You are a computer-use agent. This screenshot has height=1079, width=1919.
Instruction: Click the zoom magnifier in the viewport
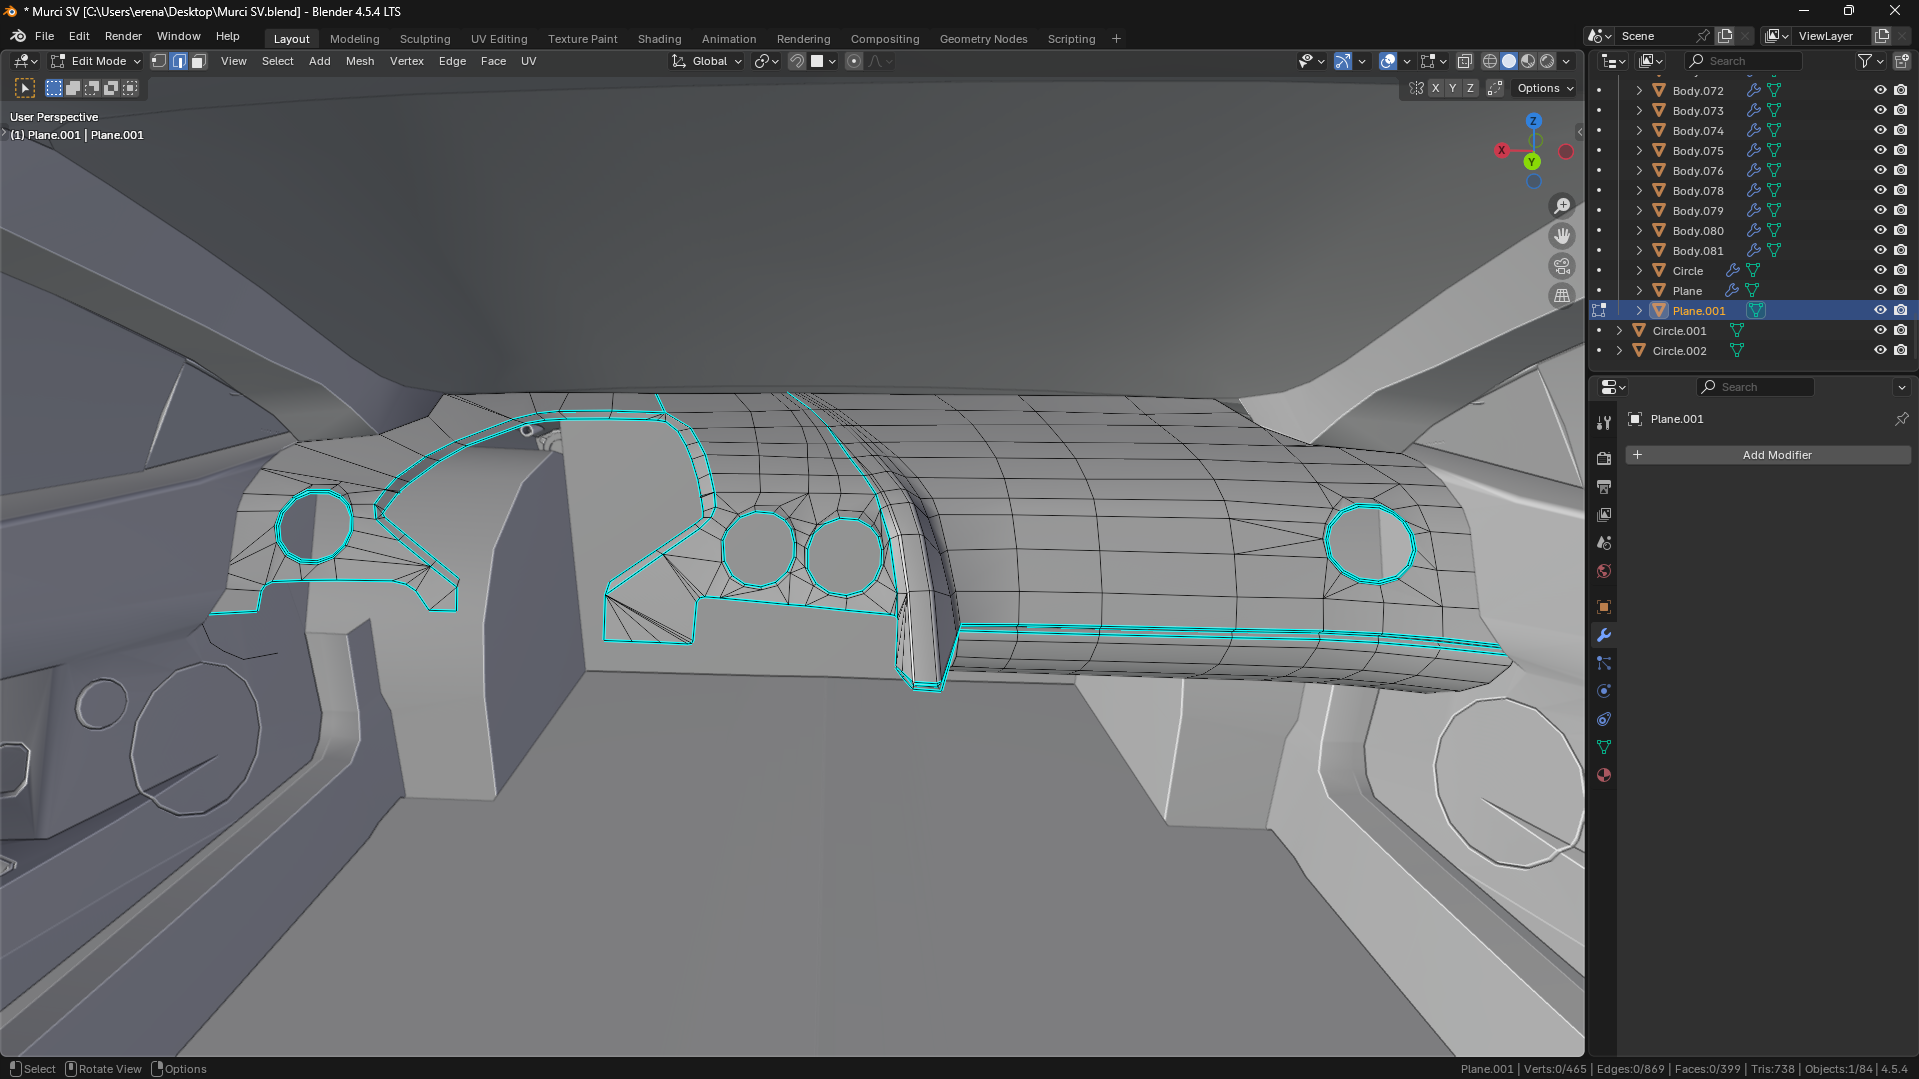tap(1561, 206)
